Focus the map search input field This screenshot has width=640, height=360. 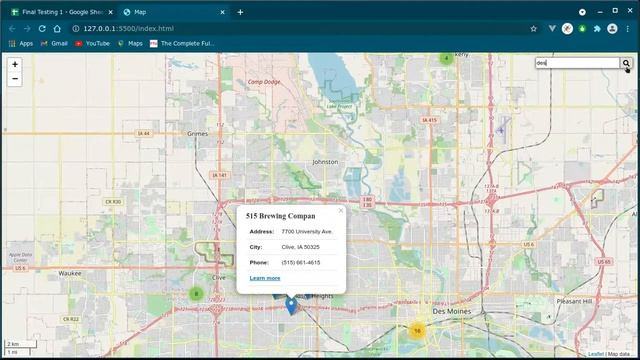(x=578, y=63)
